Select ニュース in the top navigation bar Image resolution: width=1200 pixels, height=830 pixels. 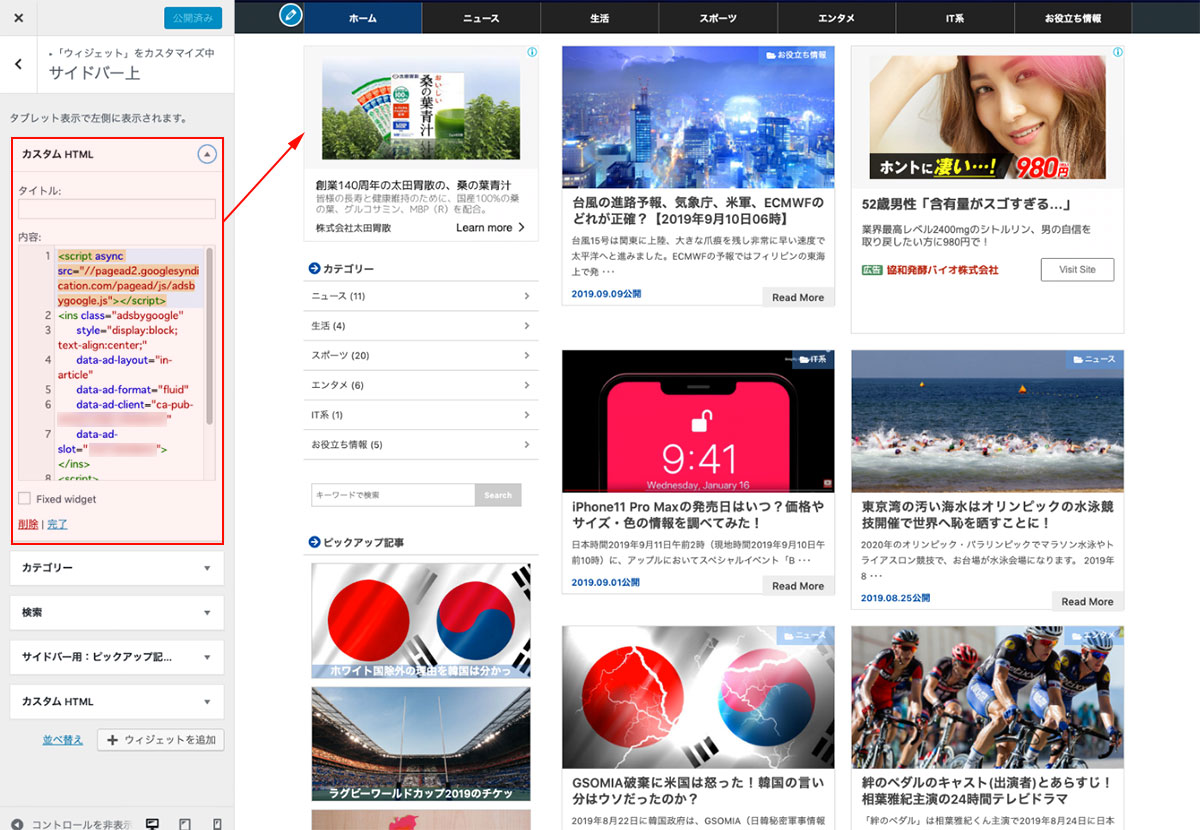tap(481, 18)
